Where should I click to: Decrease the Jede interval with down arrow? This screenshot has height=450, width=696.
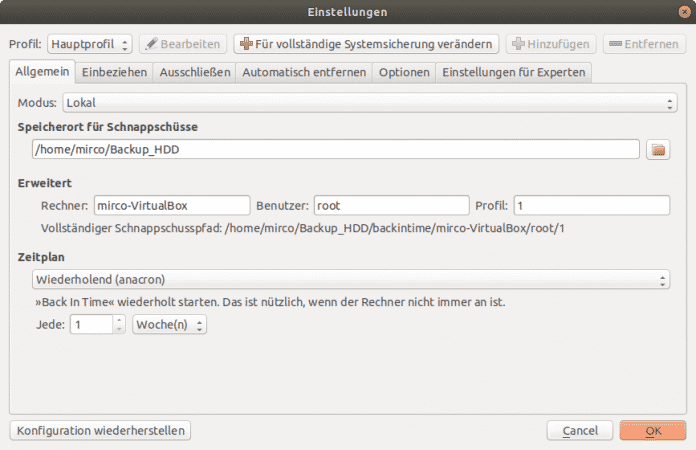click(x=119, y=330)
